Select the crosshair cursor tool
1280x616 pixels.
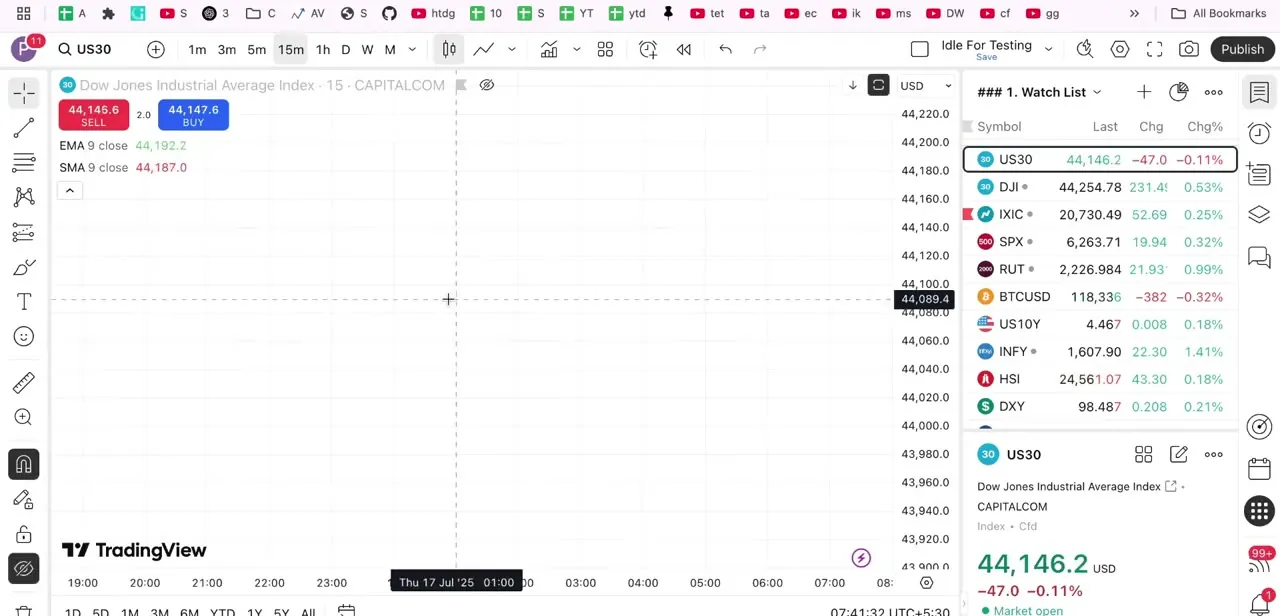[24, 93]
